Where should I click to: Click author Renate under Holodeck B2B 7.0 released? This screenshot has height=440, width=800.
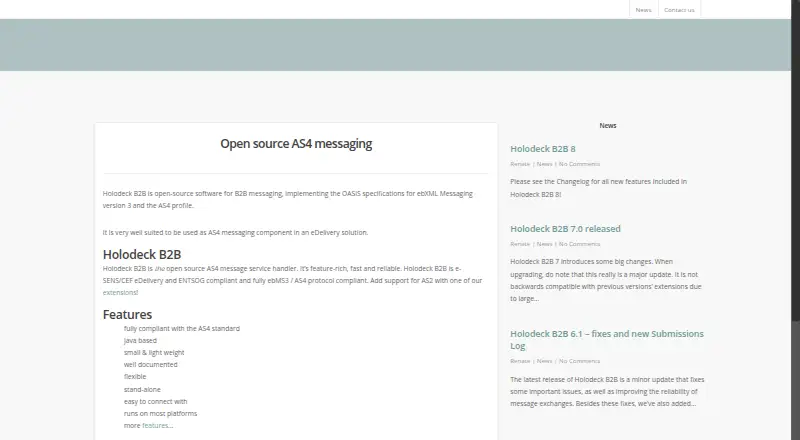(520, 244)
